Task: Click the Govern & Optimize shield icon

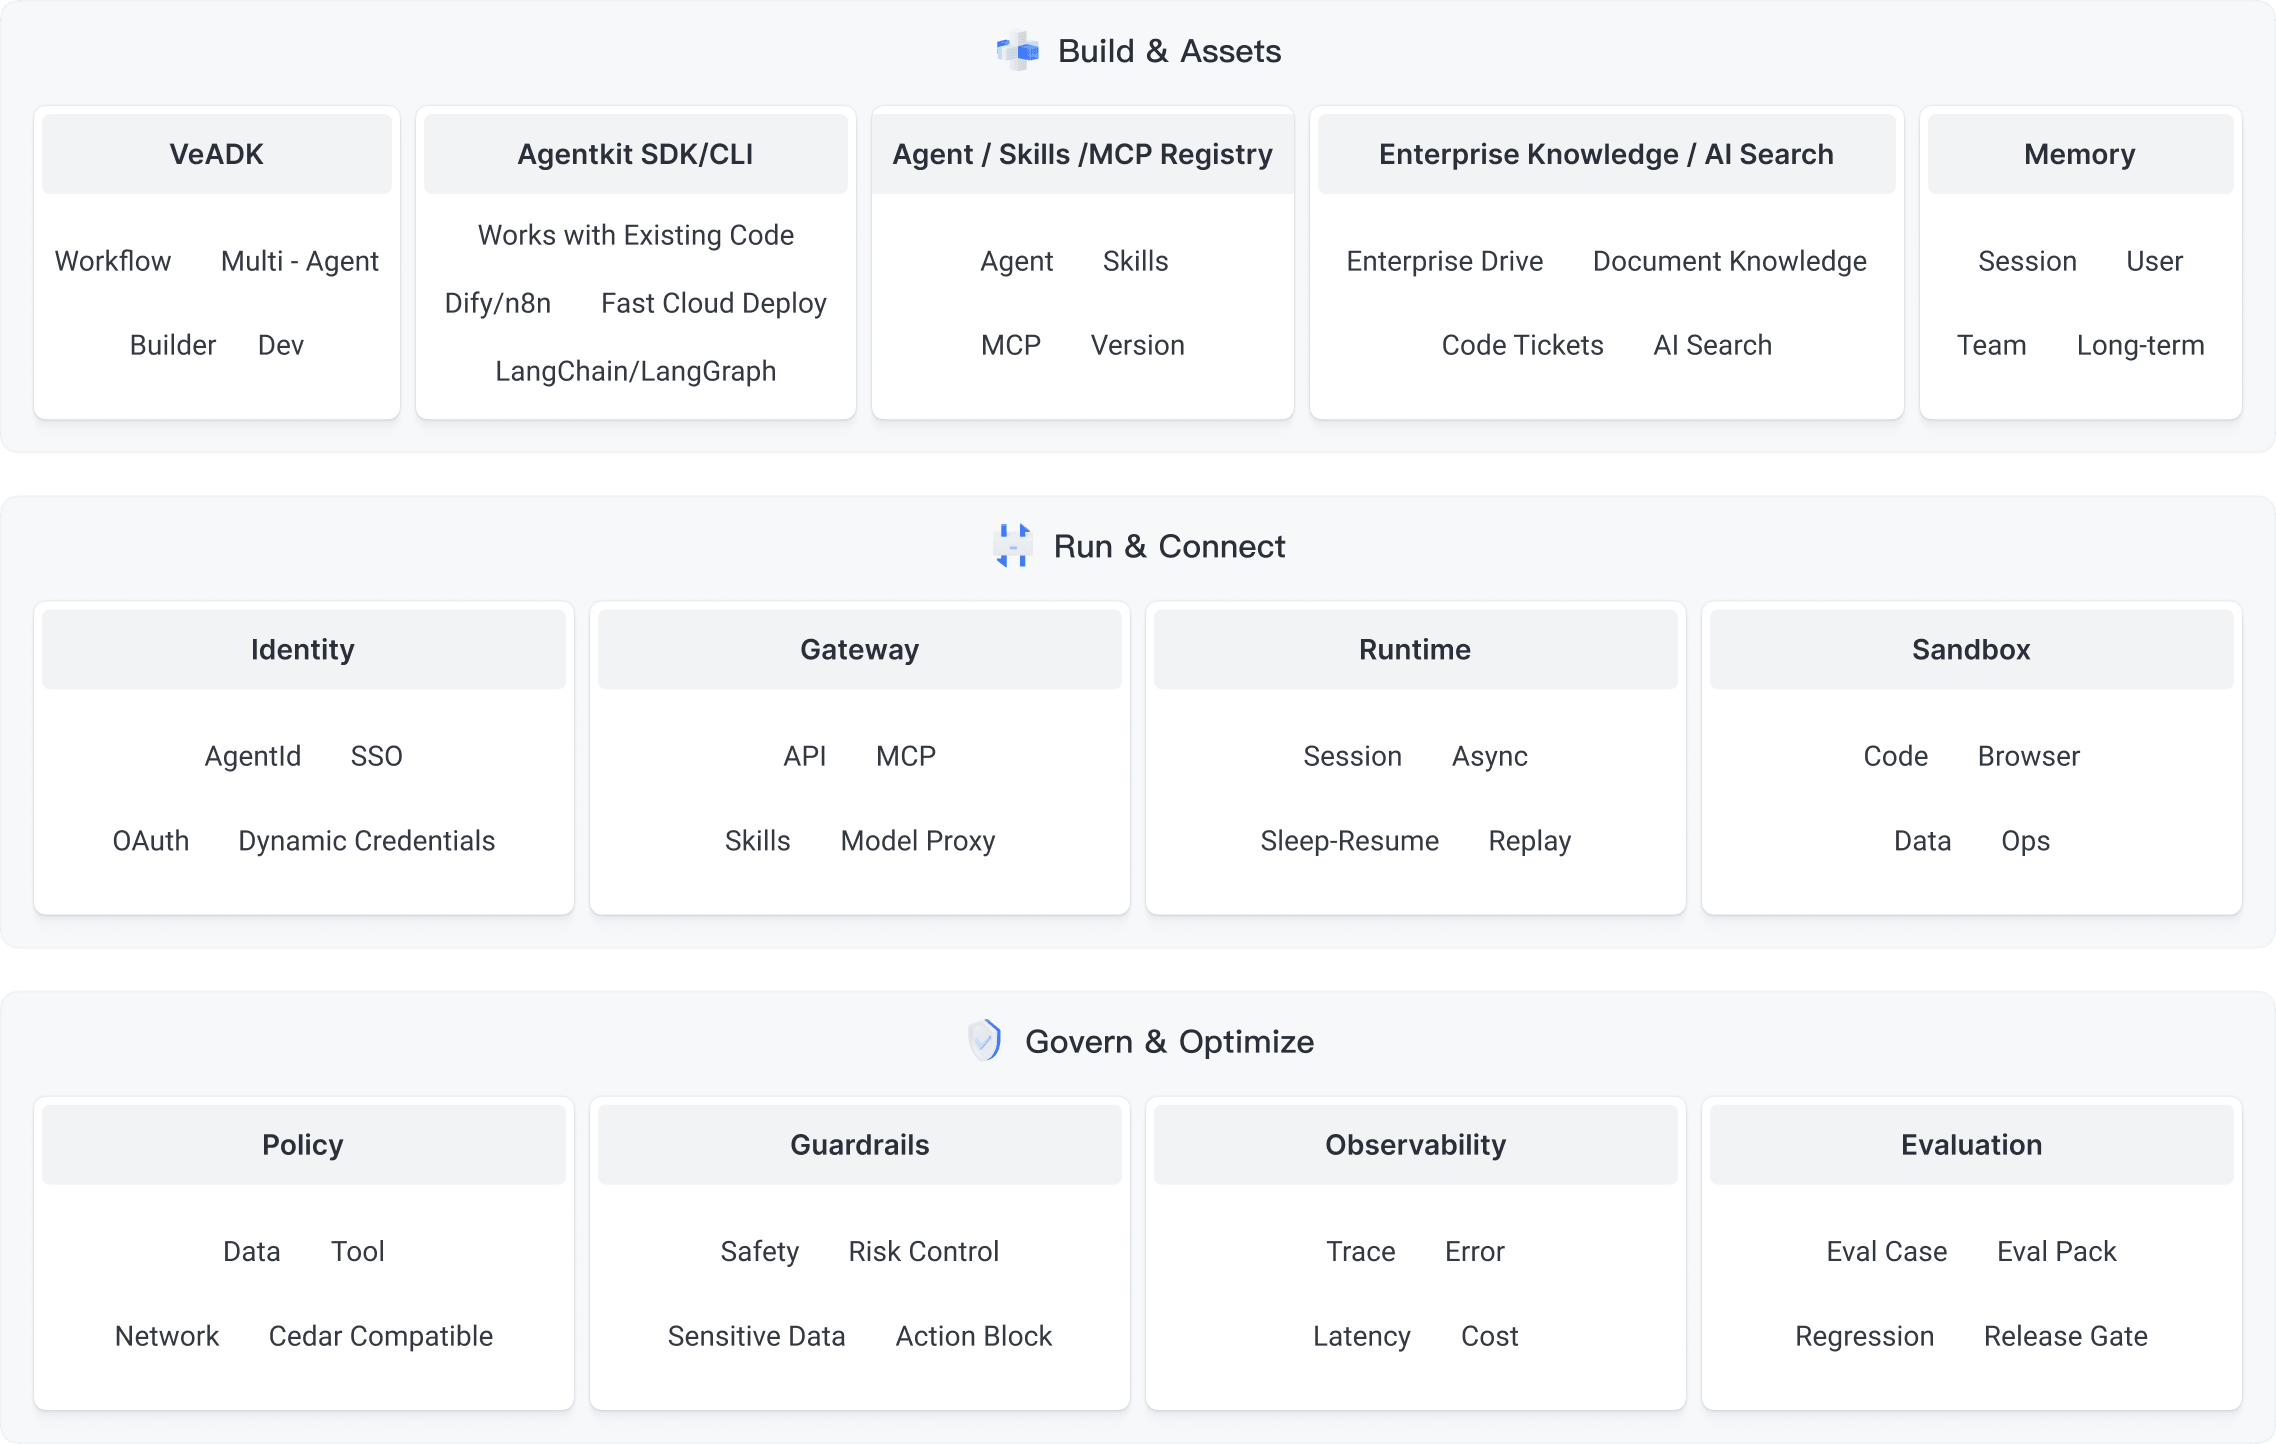Action: click(985, 1041)
